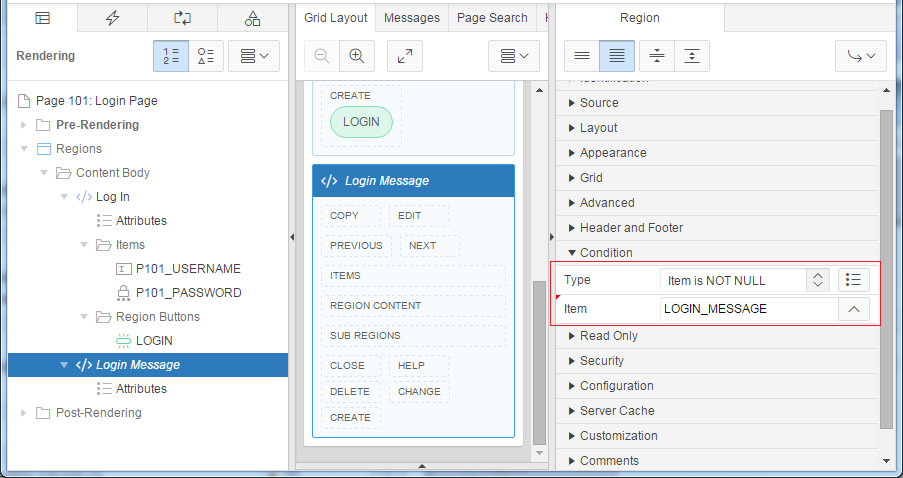Click the NEXT position slot
The height and width of the screenshot is (478, 903).
click(x=430, y=245)
